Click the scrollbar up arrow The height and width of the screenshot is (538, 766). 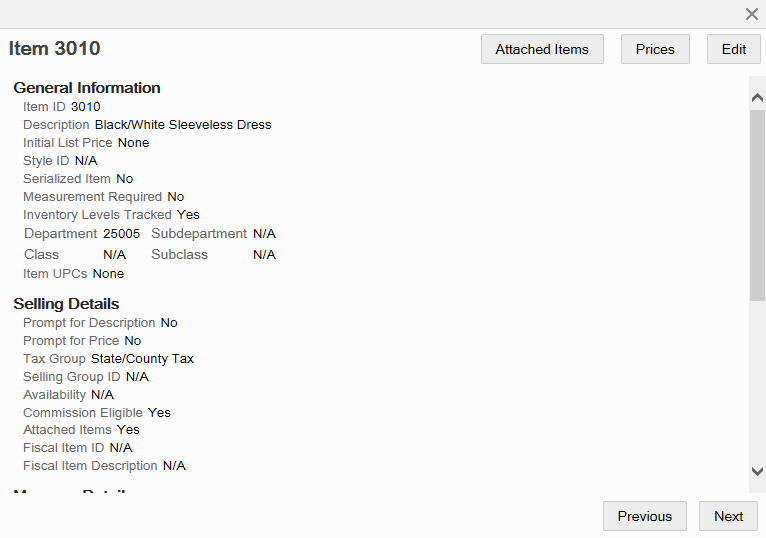[757, 98]
